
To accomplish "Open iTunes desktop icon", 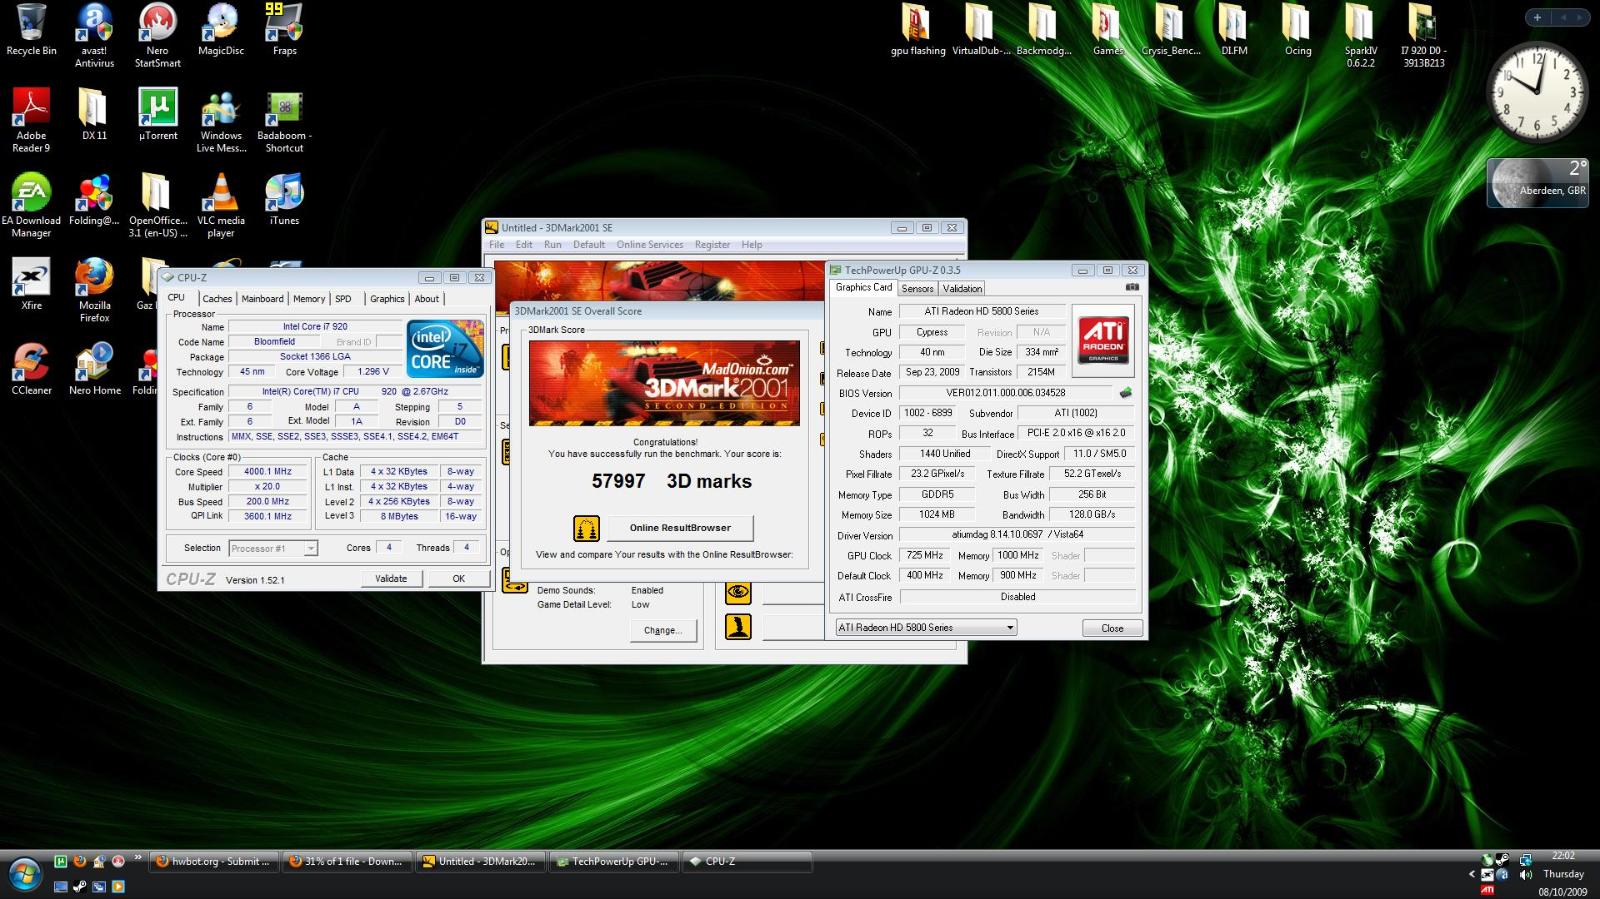I will tap(284, 200).
